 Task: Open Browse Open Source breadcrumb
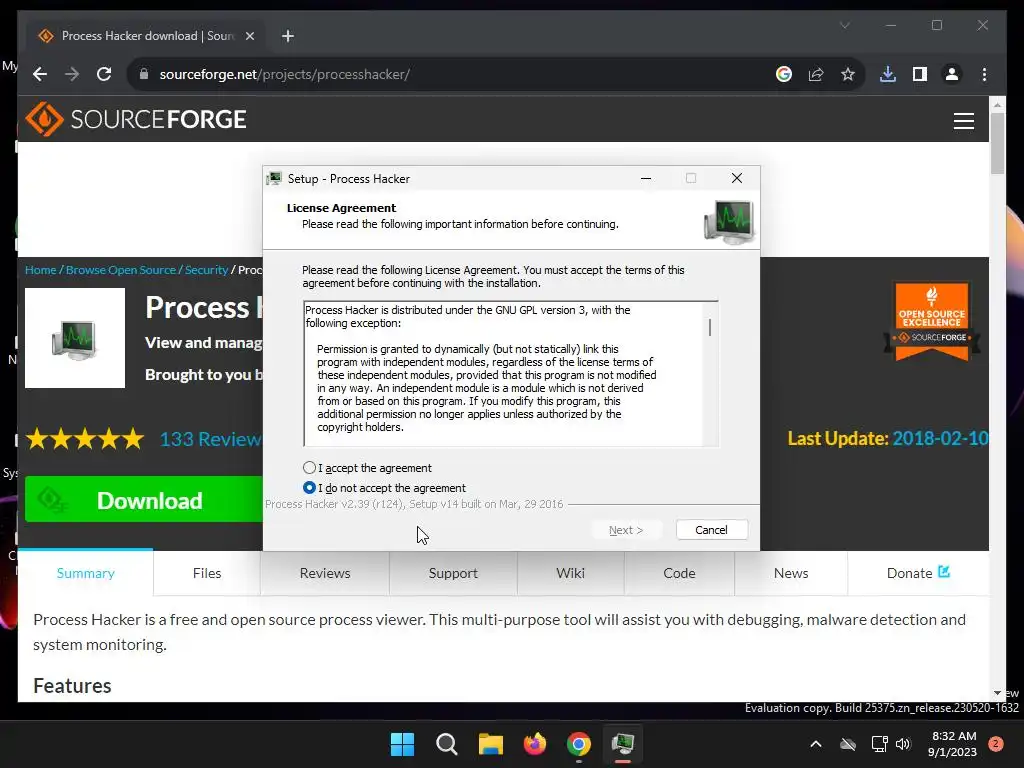click(x=121, y=270)
